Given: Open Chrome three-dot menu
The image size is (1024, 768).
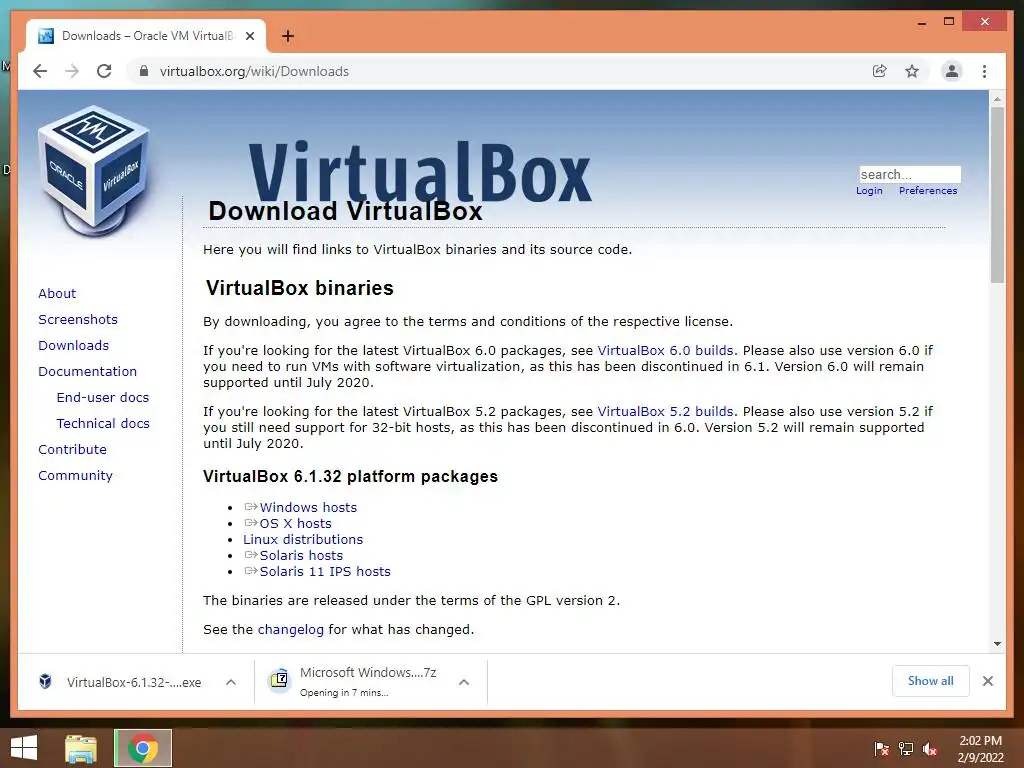Looking at the screenshot, I should pos(984,71).
